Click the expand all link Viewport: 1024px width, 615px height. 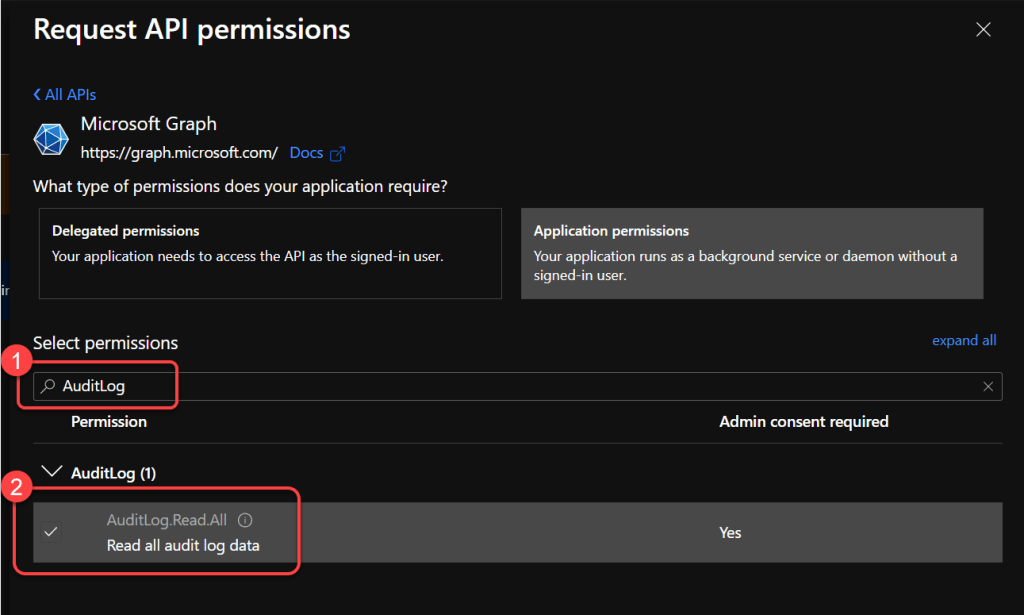tap(964, 340)
